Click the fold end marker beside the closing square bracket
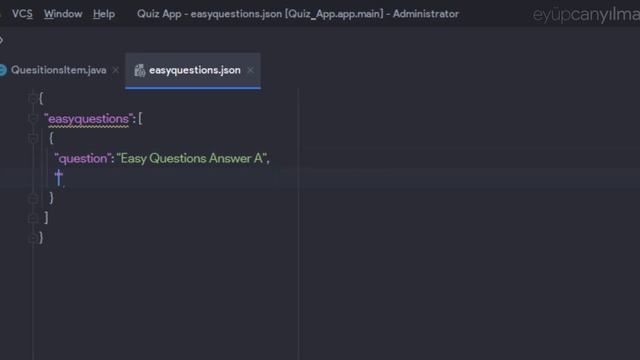This screenshot has width=640, height=360. click(x=33, y=218)
